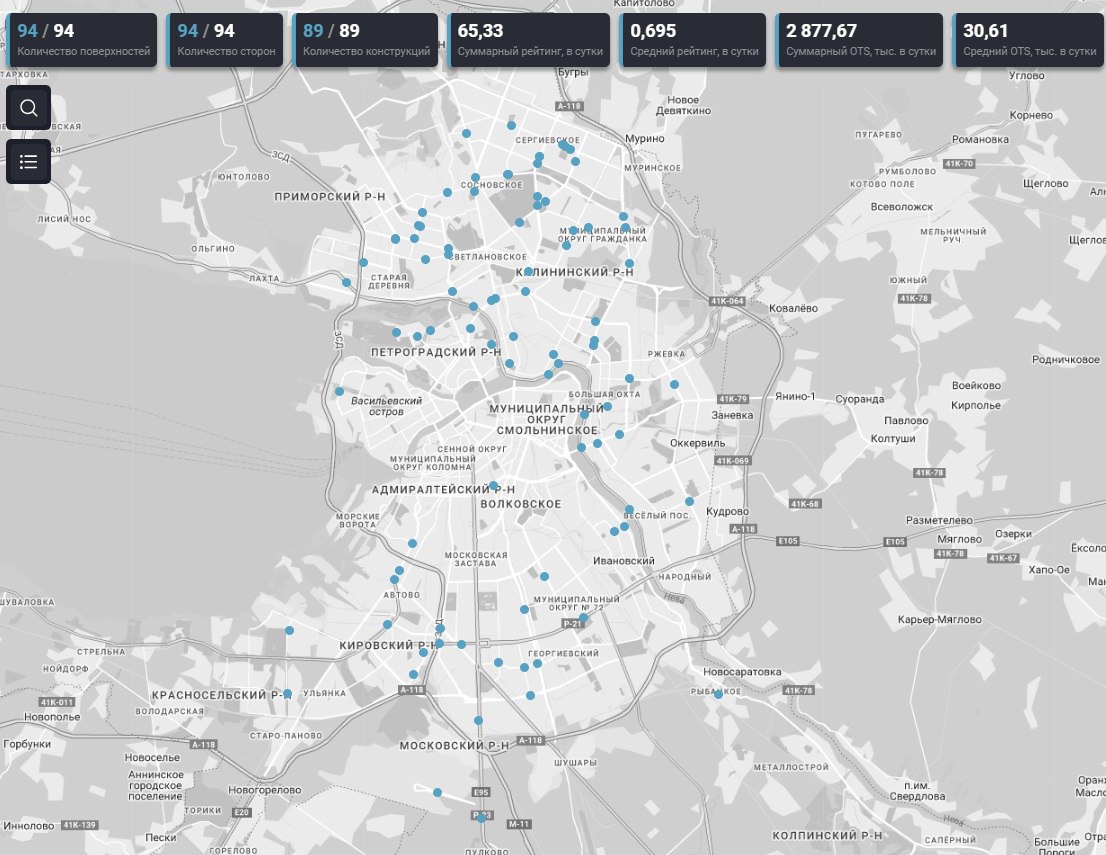The width and height of the screenshot is (1106, 855).
Task: Click the Мурино map label
Action: pos(645,138)
